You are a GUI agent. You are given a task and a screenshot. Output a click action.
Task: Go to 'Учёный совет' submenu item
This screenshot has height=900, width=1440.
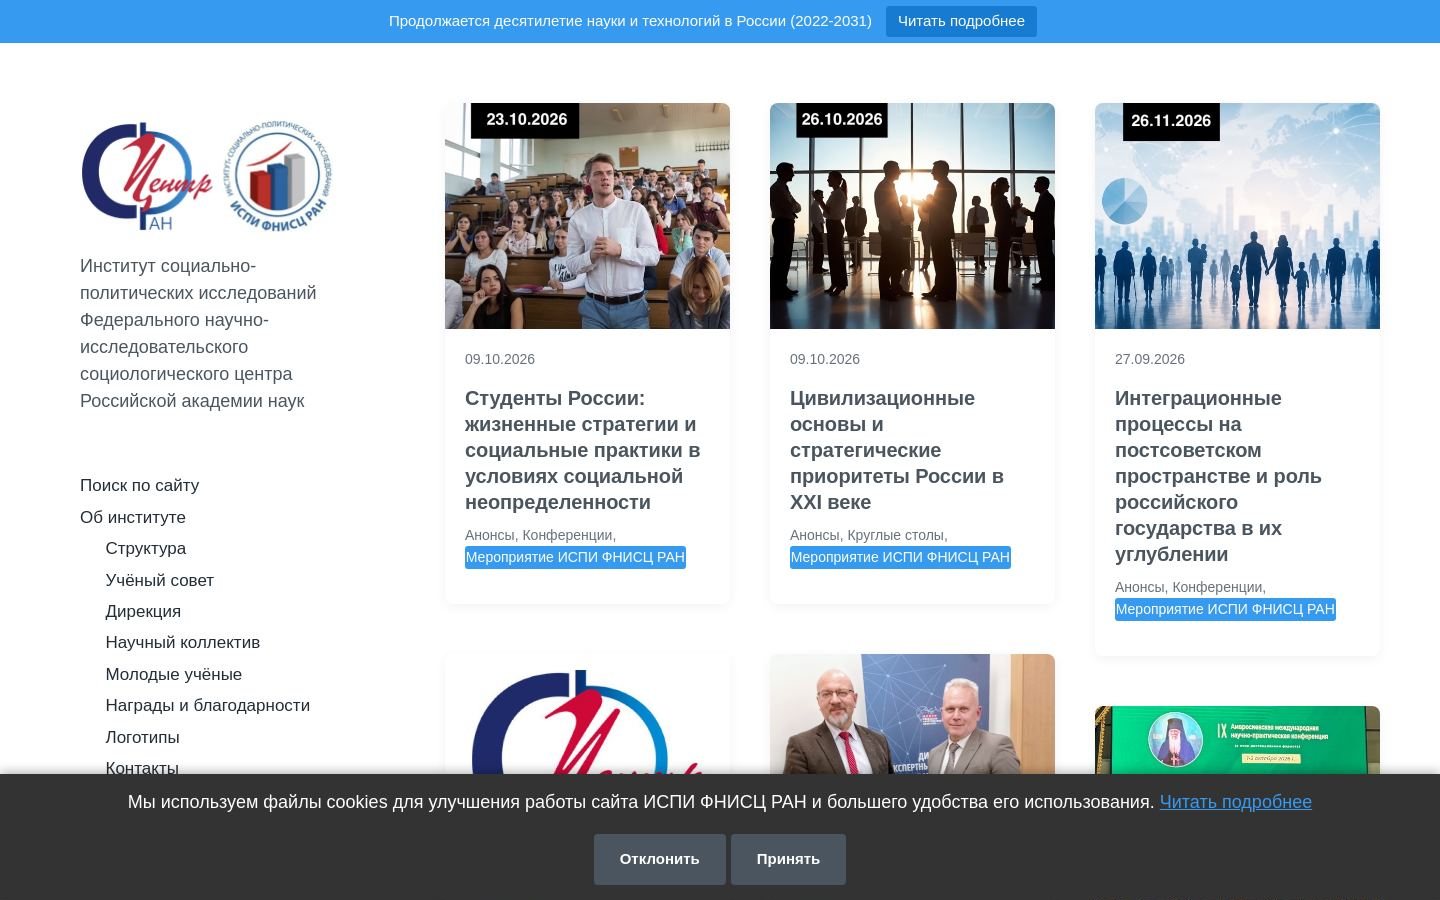click(x=159, y=580)
